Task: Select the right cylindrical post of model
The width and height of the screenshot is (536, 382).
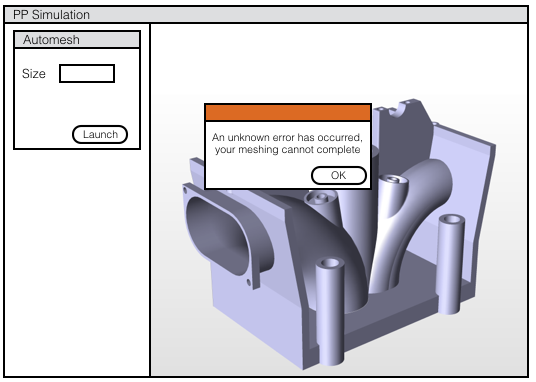Action: tap(451, 263)
